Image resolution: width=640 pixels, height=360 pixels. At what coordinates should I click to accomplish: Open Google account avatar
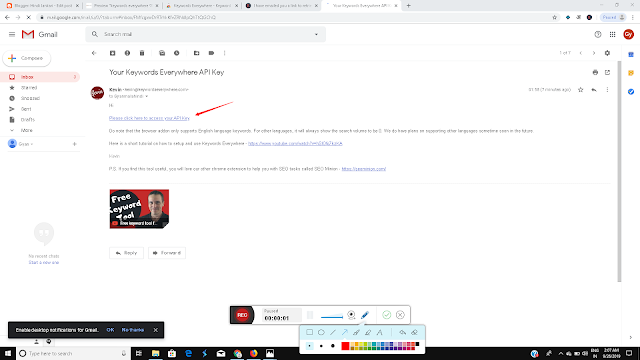click(x=629, y=35)
